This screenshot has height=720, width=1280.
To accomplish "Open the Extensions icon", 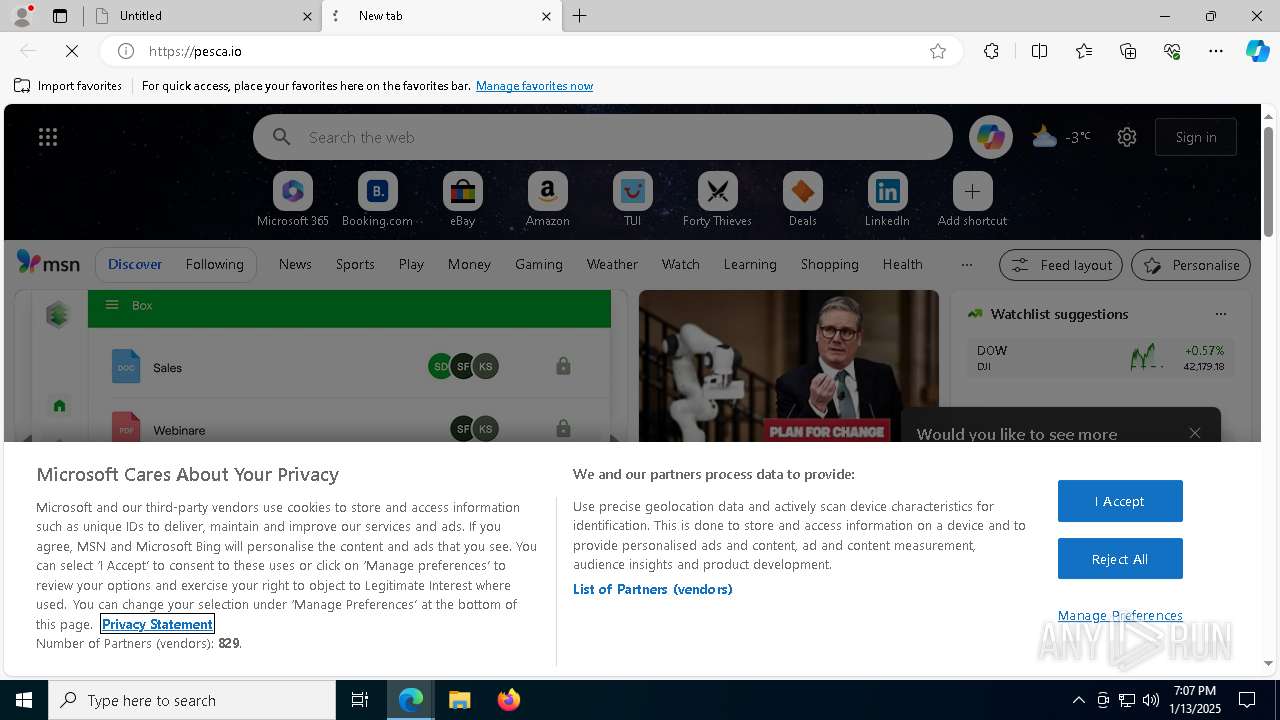I will (991, 51).
